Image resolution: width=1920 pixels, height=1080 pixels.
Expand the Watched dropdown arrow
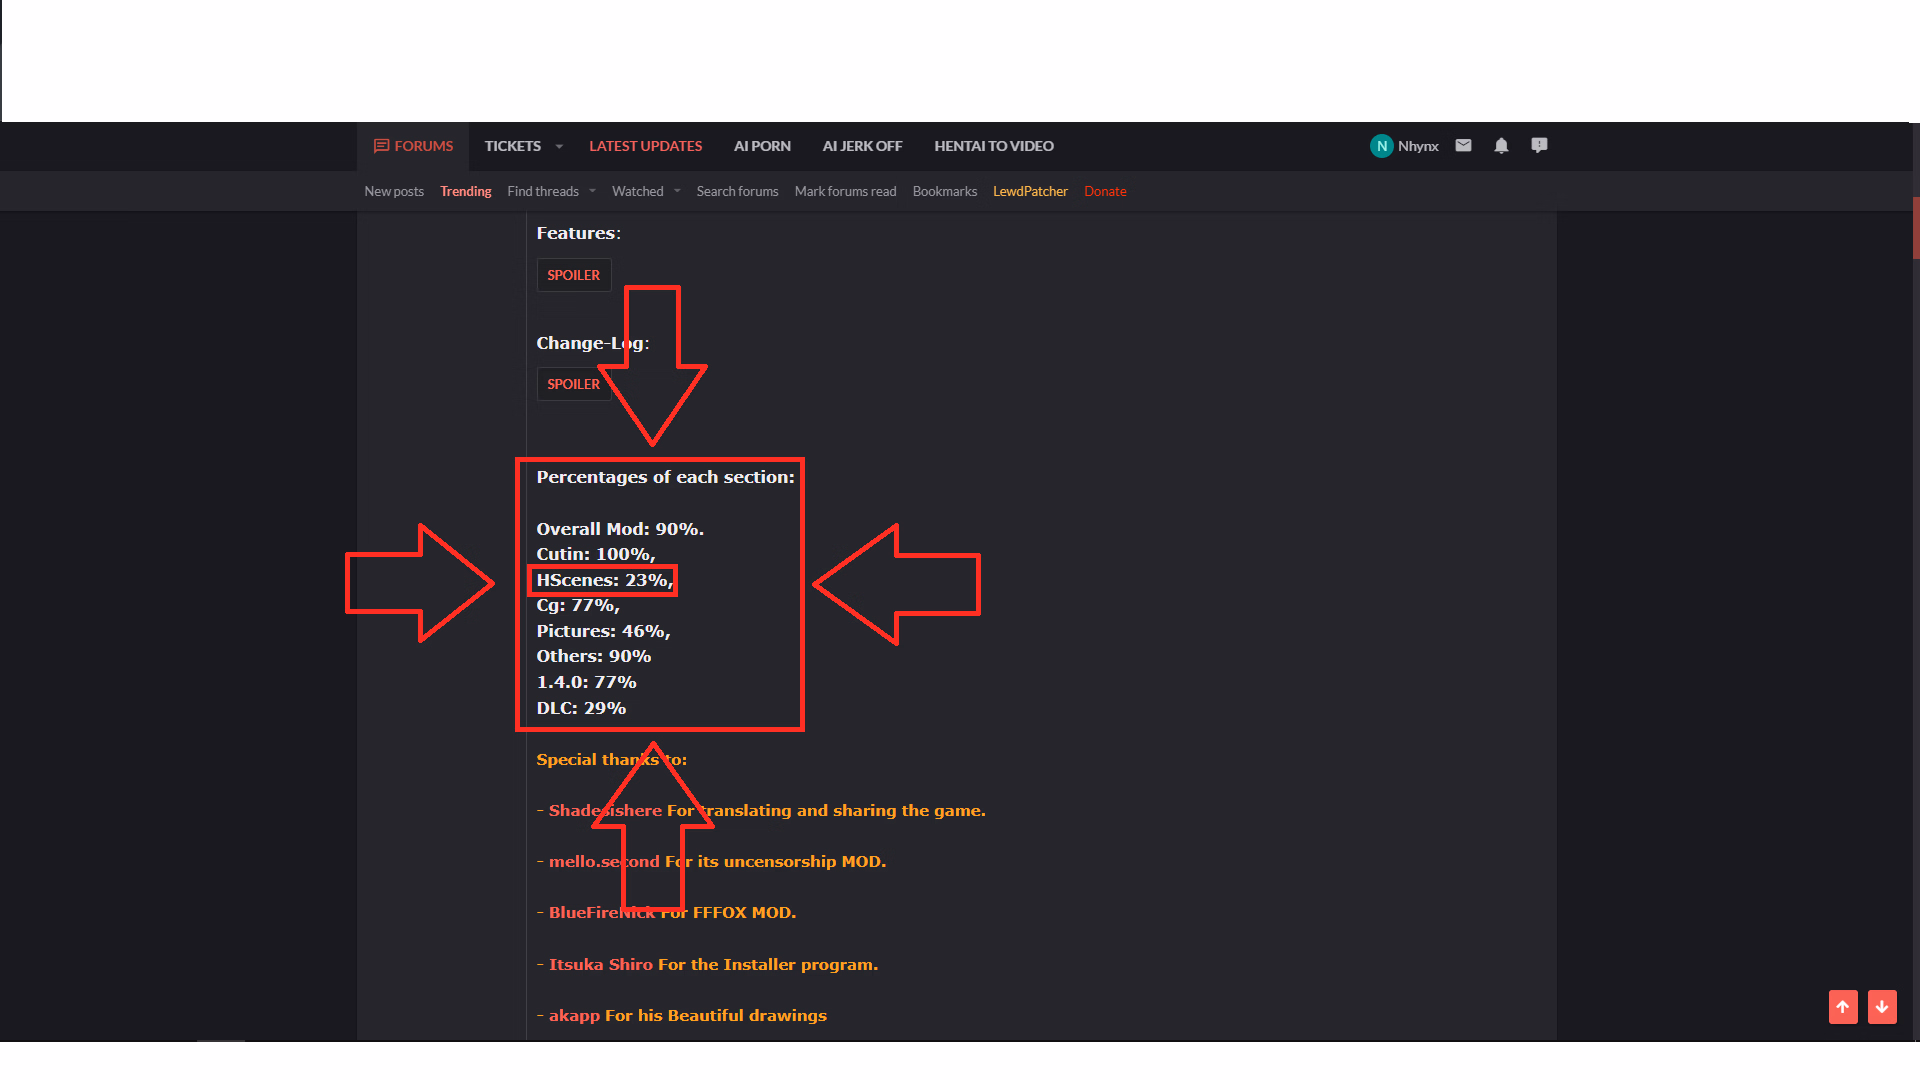(677, 191)
